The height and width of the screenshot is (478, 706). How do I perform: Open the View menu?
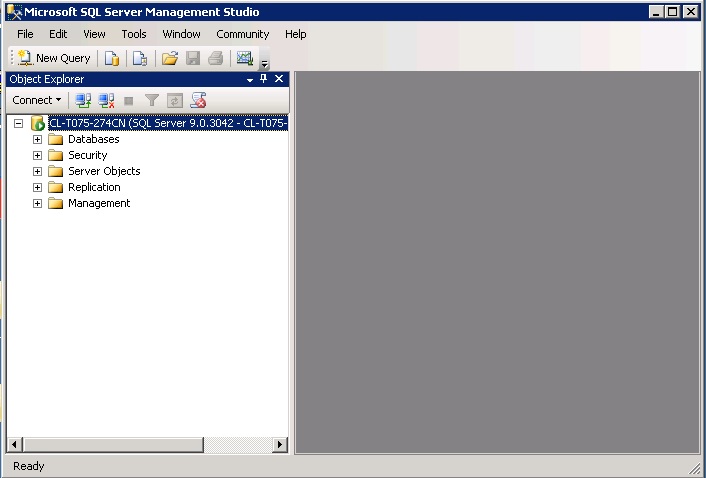point(94,34)
